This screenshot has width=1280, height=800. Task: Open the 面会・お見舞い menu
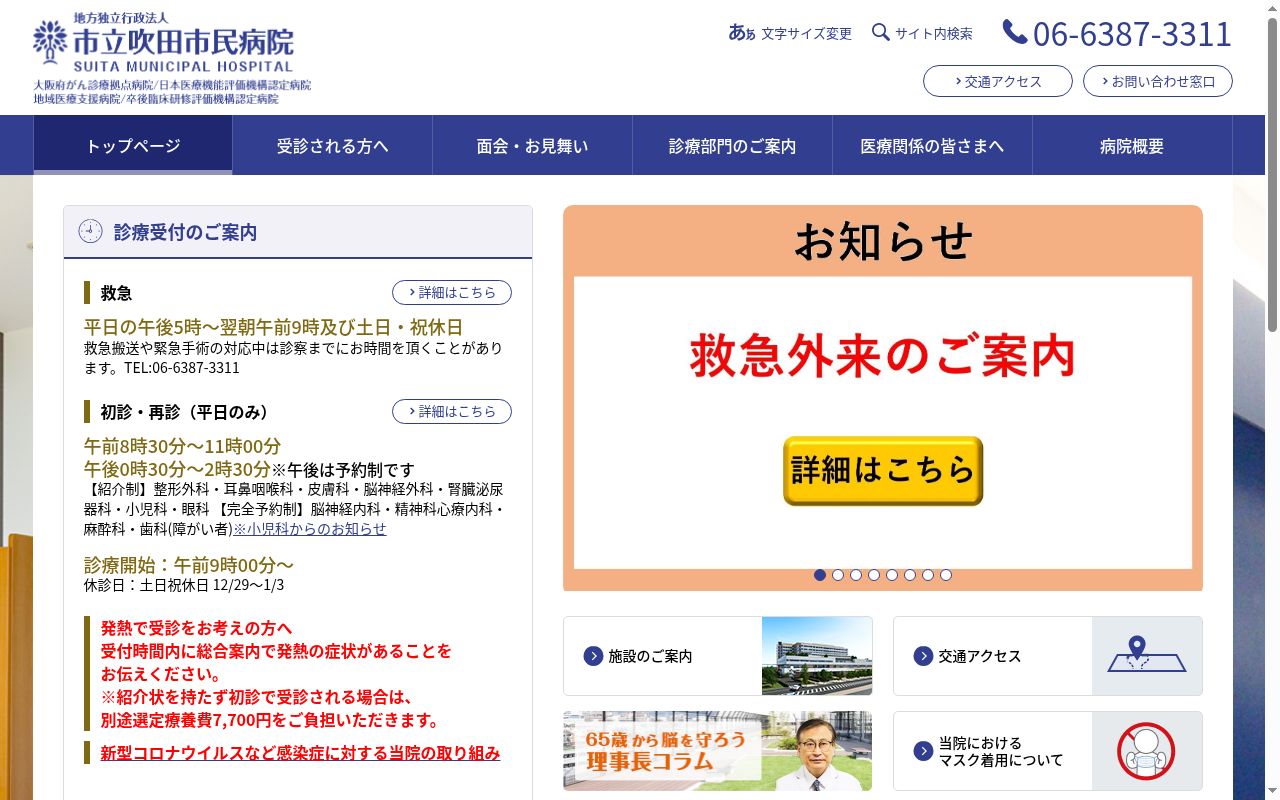(x=533, y=145)
